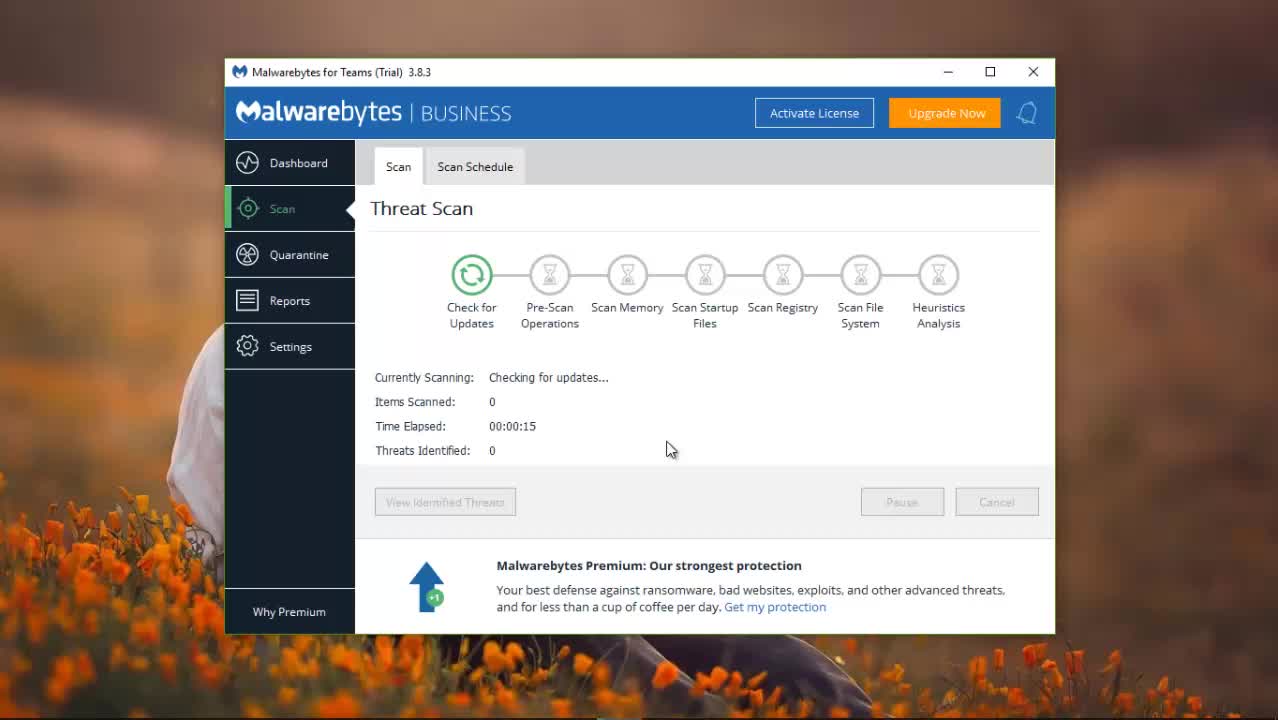Click the Checking for updates status text
The width and height of the screenshot is (1278, 720).
[548, 378]
